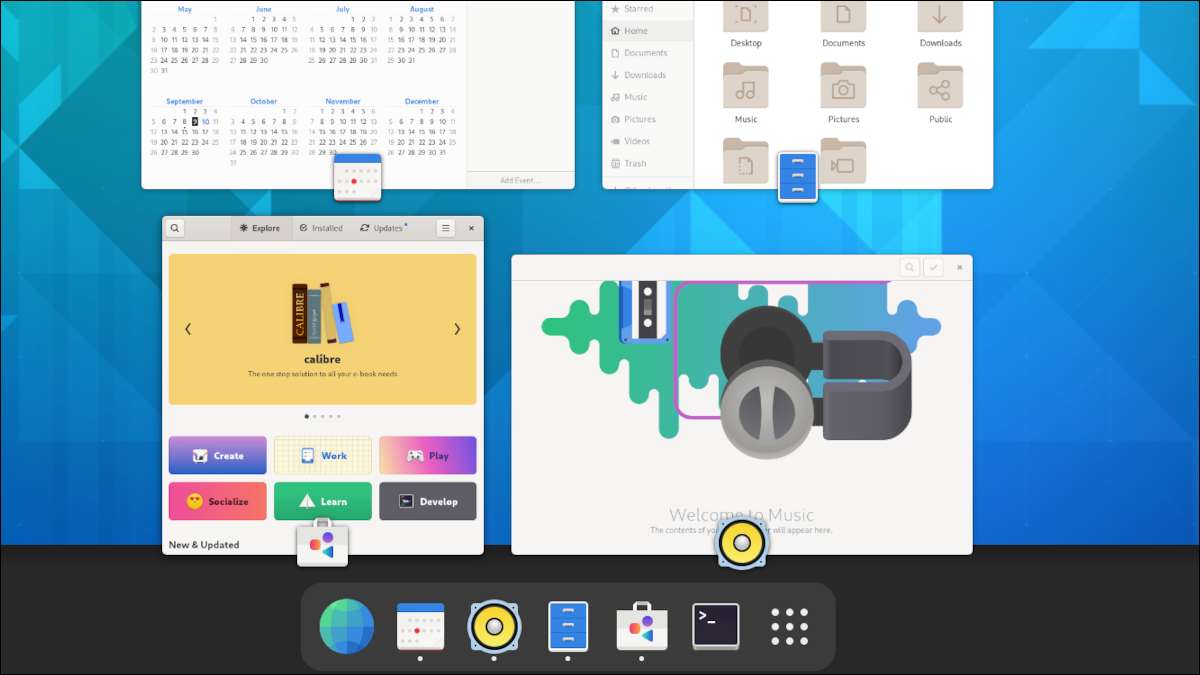This screenshot has width=1200, height=675.
Task: Launch Terminal from the dock
Action: [716, 626]
